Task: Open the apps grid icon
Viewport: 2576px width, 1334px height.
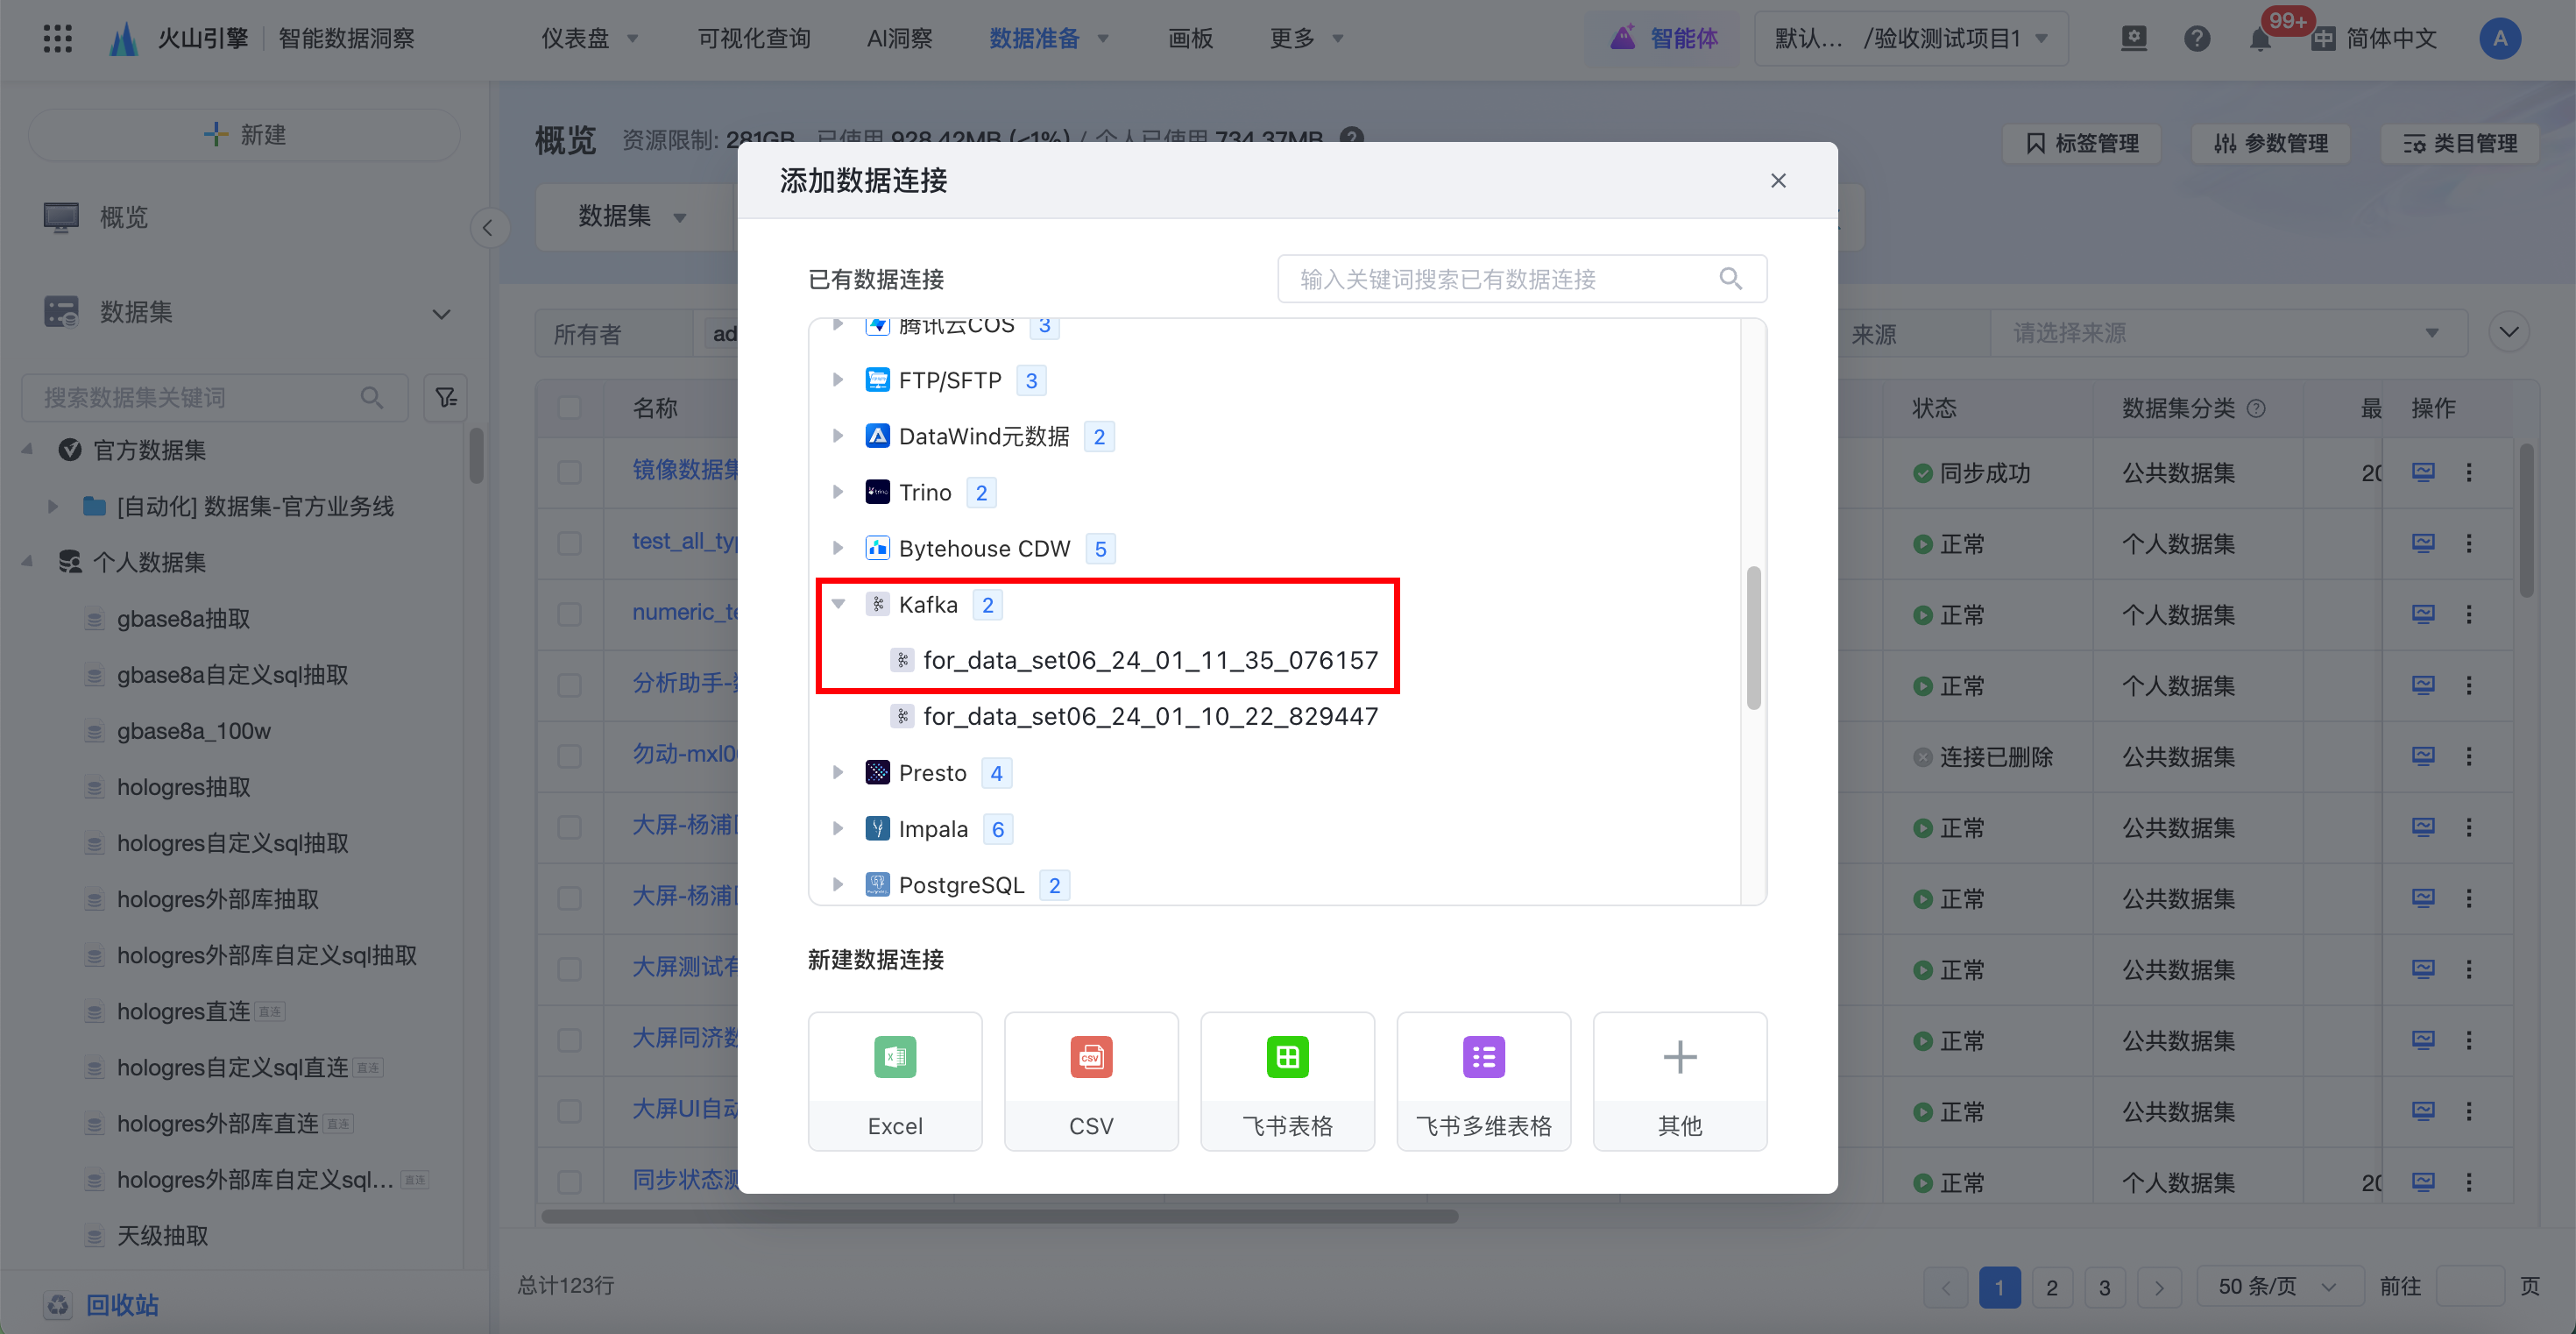Action: pos(58,39)
